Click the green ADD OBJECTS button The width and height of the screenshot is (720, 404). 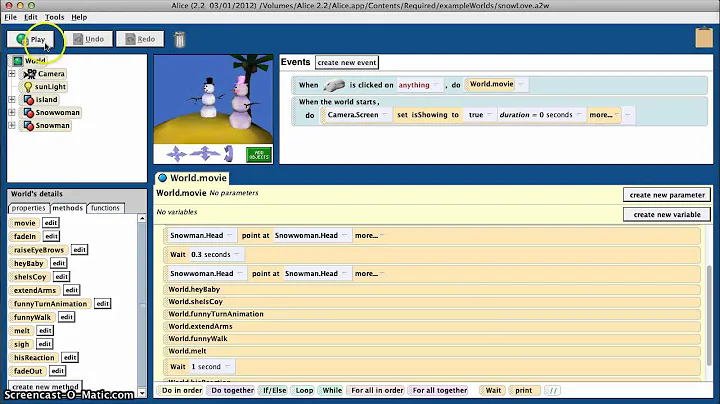[x=259, y=155]
